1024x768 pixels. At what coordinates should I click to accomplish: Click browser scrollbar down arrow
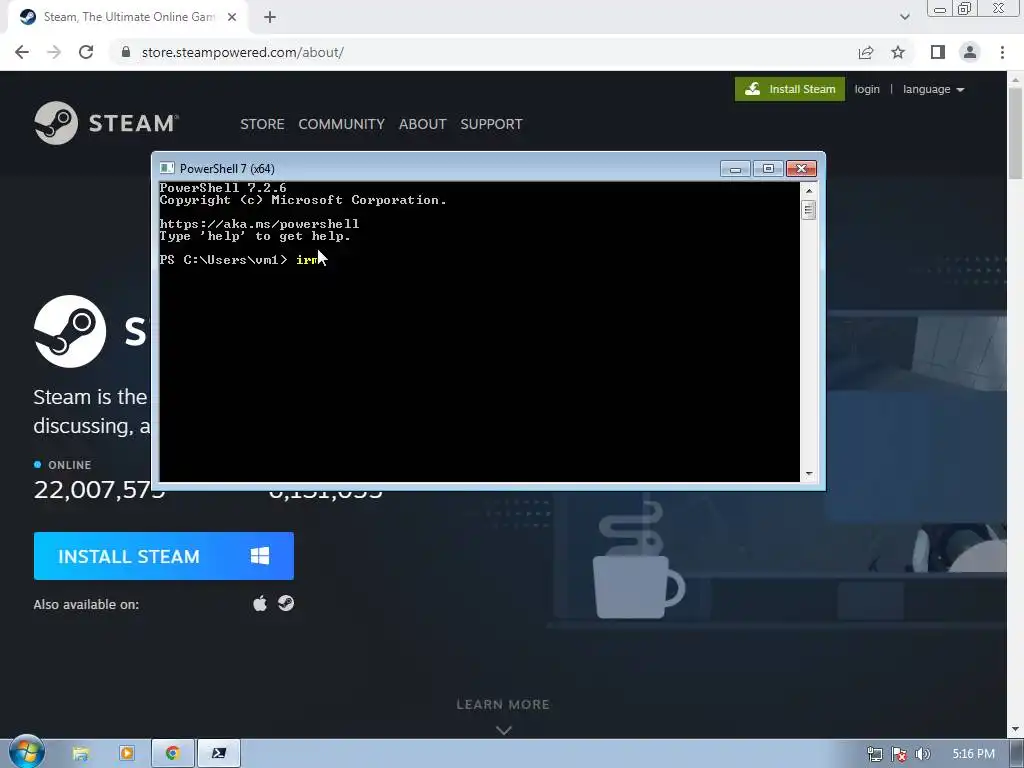1015,729
